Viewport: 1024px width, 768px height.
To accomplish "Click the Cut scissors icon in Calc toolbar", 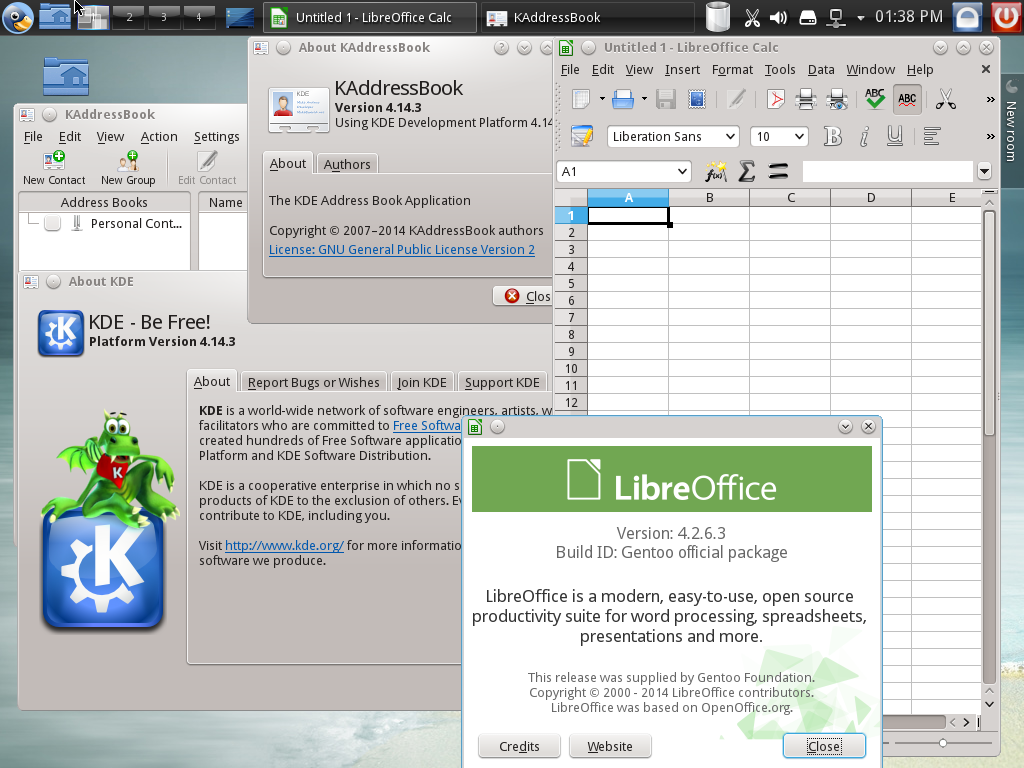I will coord(945,99).
